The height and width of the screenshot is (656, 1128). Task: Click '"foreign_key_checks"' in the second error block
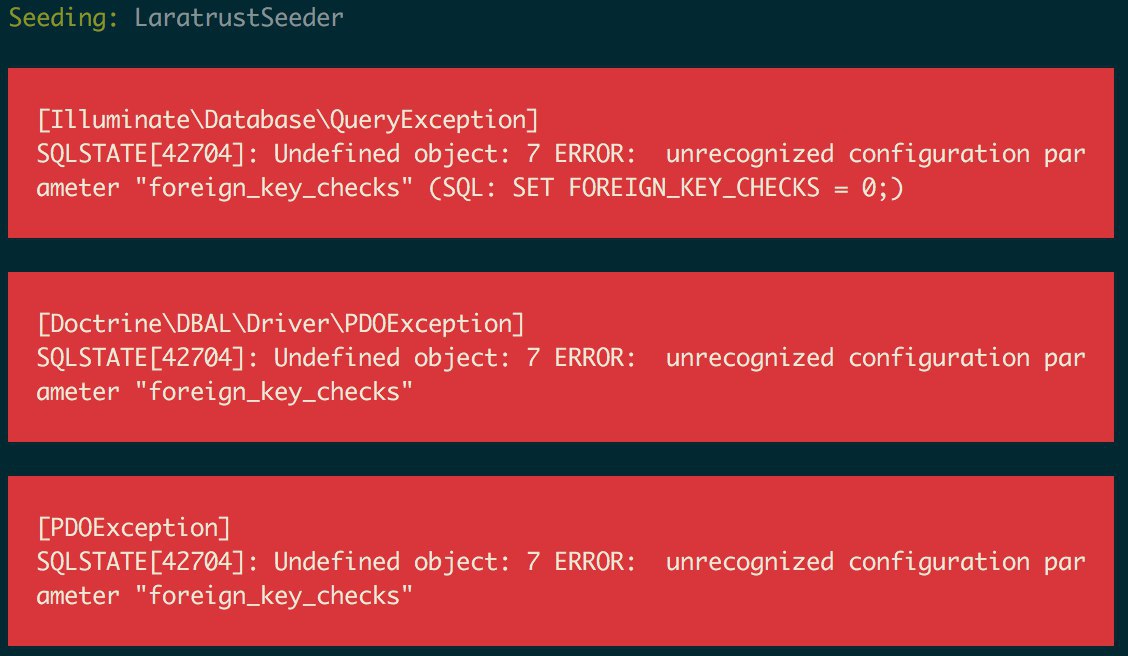274,393
